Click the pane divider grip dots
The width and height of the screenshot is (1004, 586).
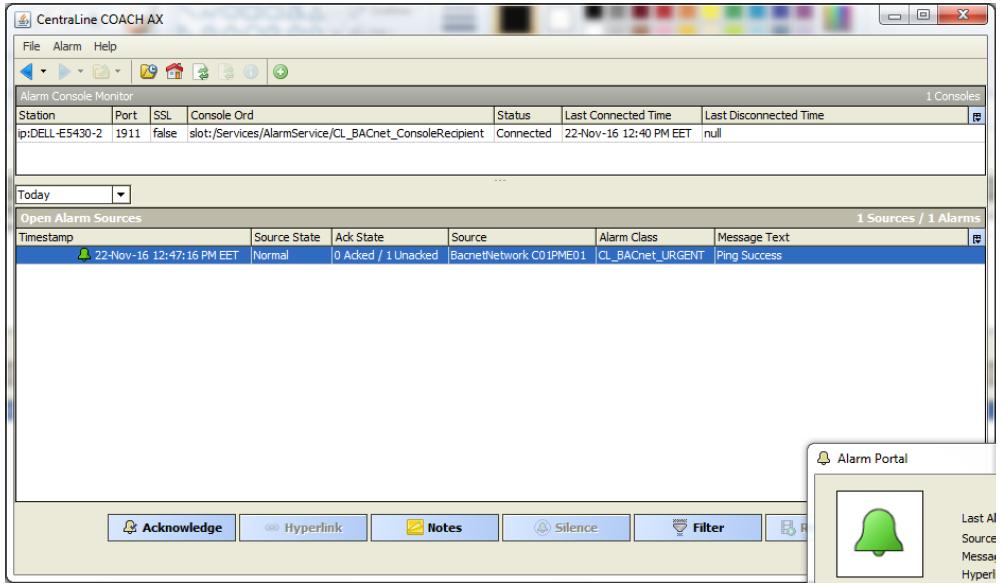[x=500, y=180]
